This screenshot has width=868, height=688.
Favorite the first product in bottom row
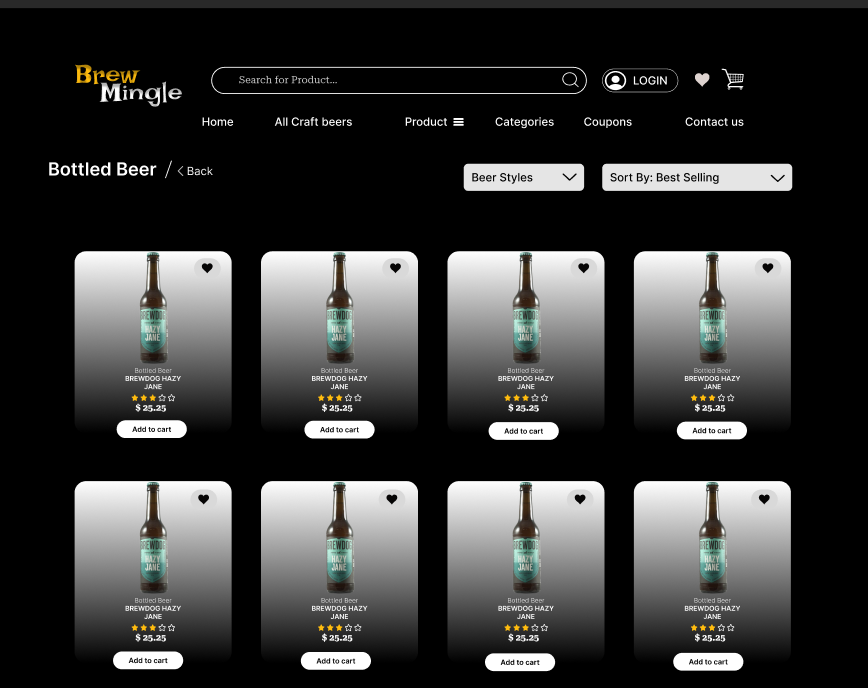(204, 499)
